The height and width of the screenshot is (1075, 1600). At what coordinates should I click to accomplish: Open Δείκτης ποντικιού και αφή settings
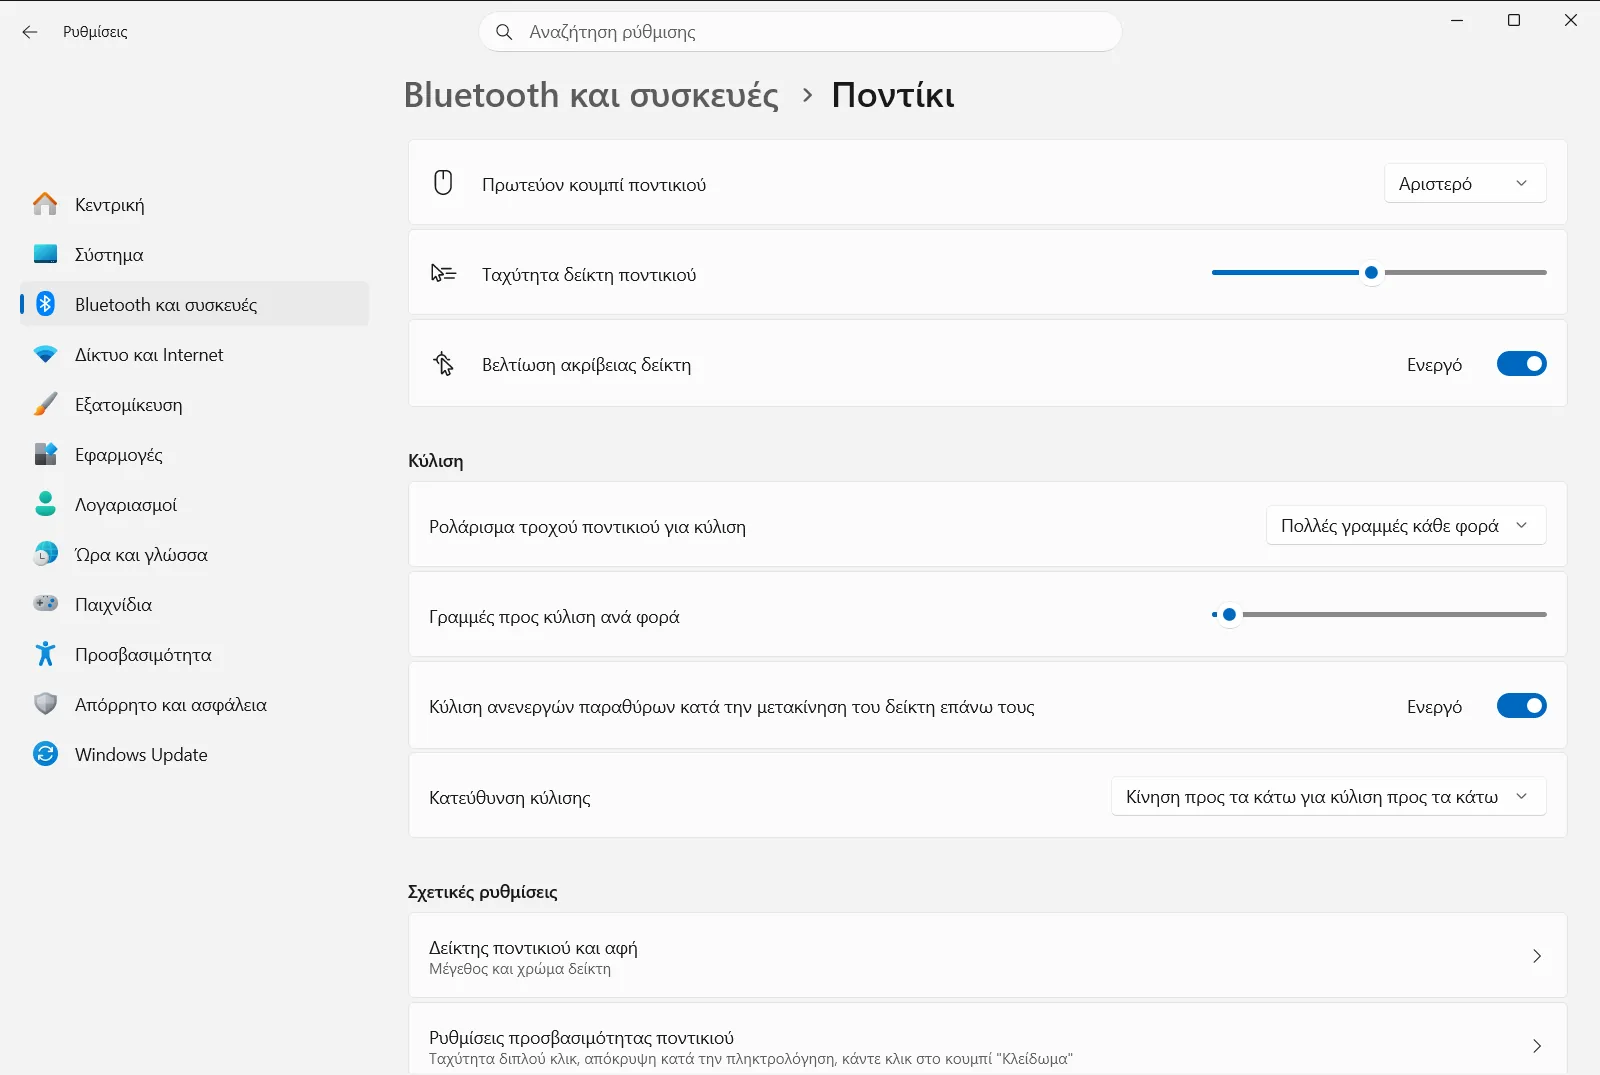(987, 956)
